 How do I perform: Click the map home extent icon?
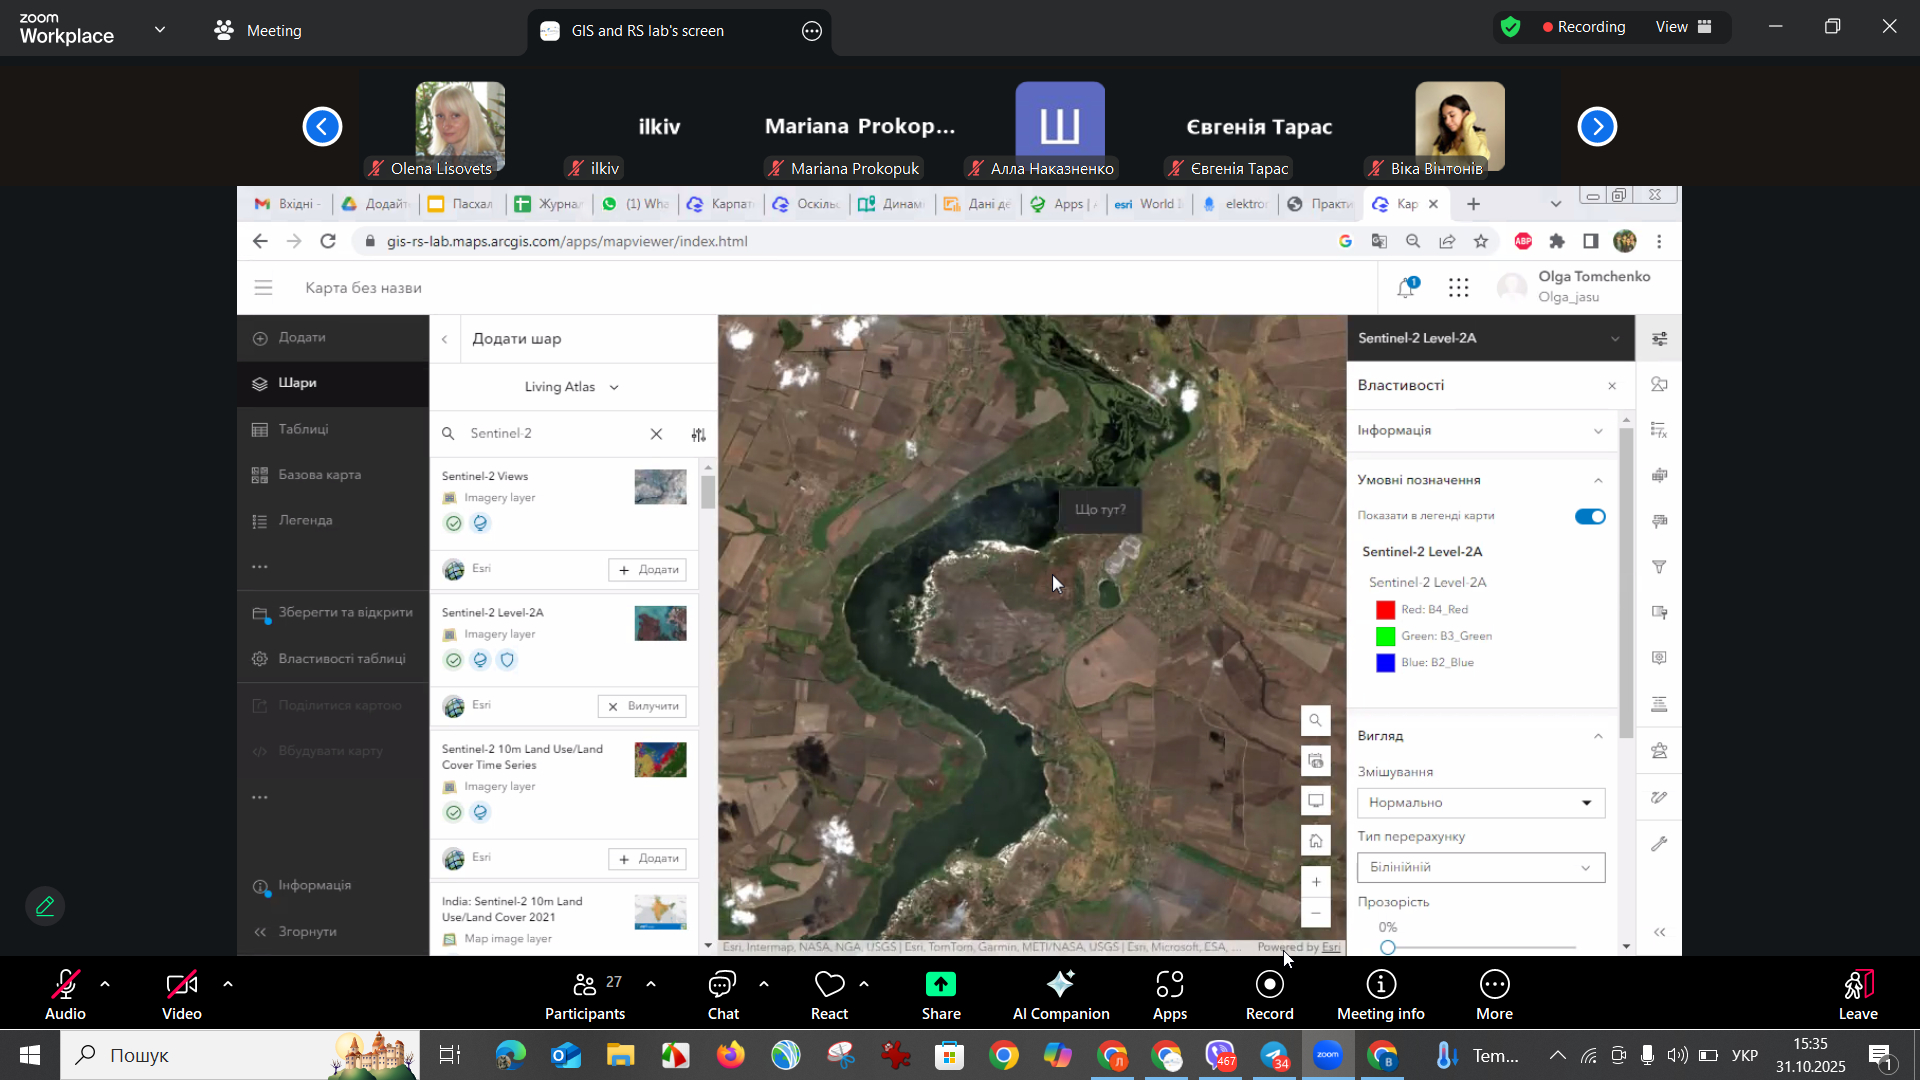pos(1315,841)
